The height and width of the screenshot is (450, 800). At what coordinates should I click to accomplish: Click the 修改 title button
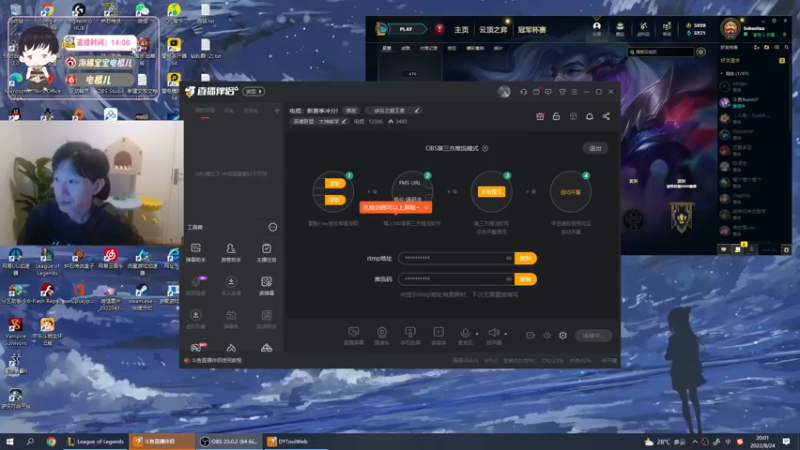pyautogui.click(x=351, y=111)
